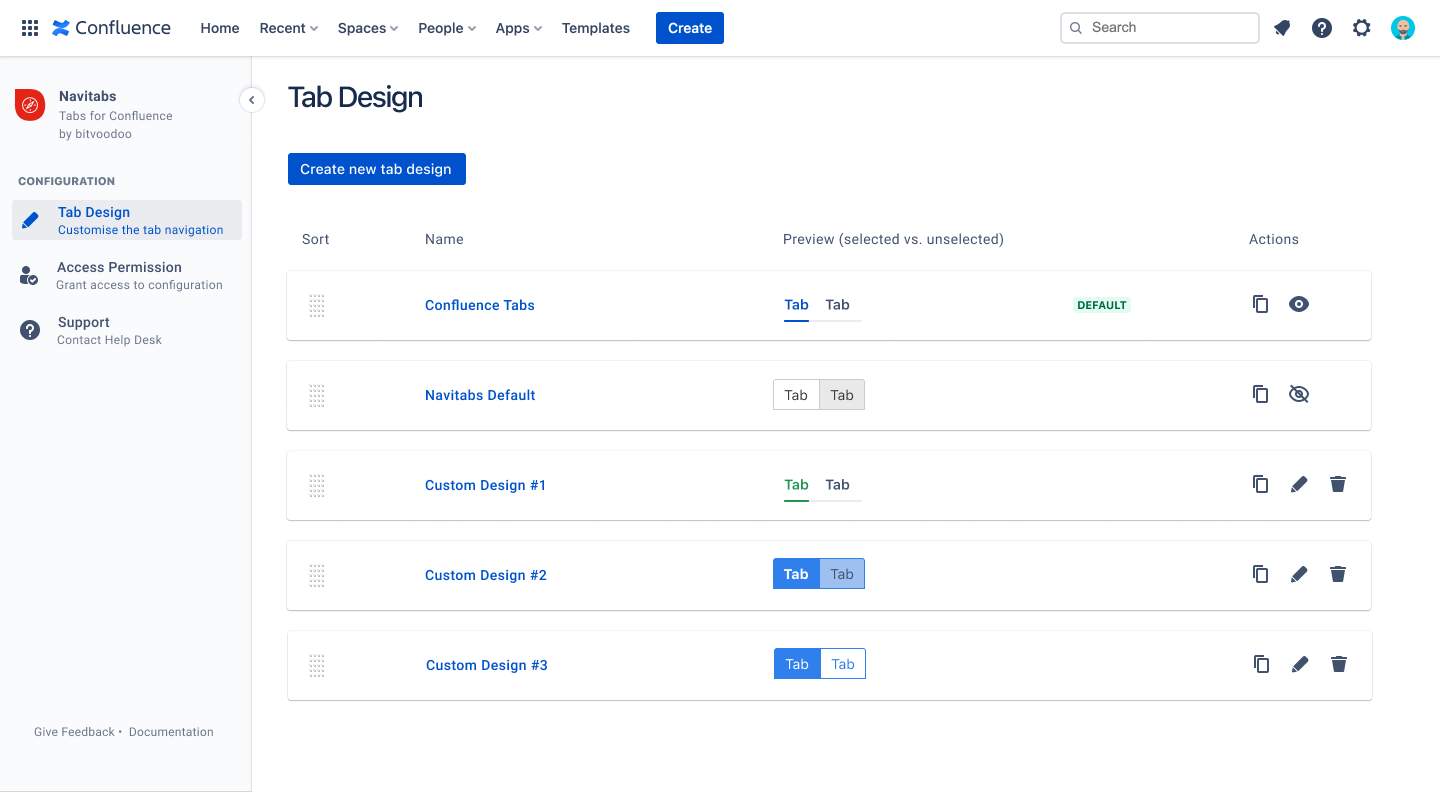Edit Custom Design #1 with pencil icon

point(1299,484)
